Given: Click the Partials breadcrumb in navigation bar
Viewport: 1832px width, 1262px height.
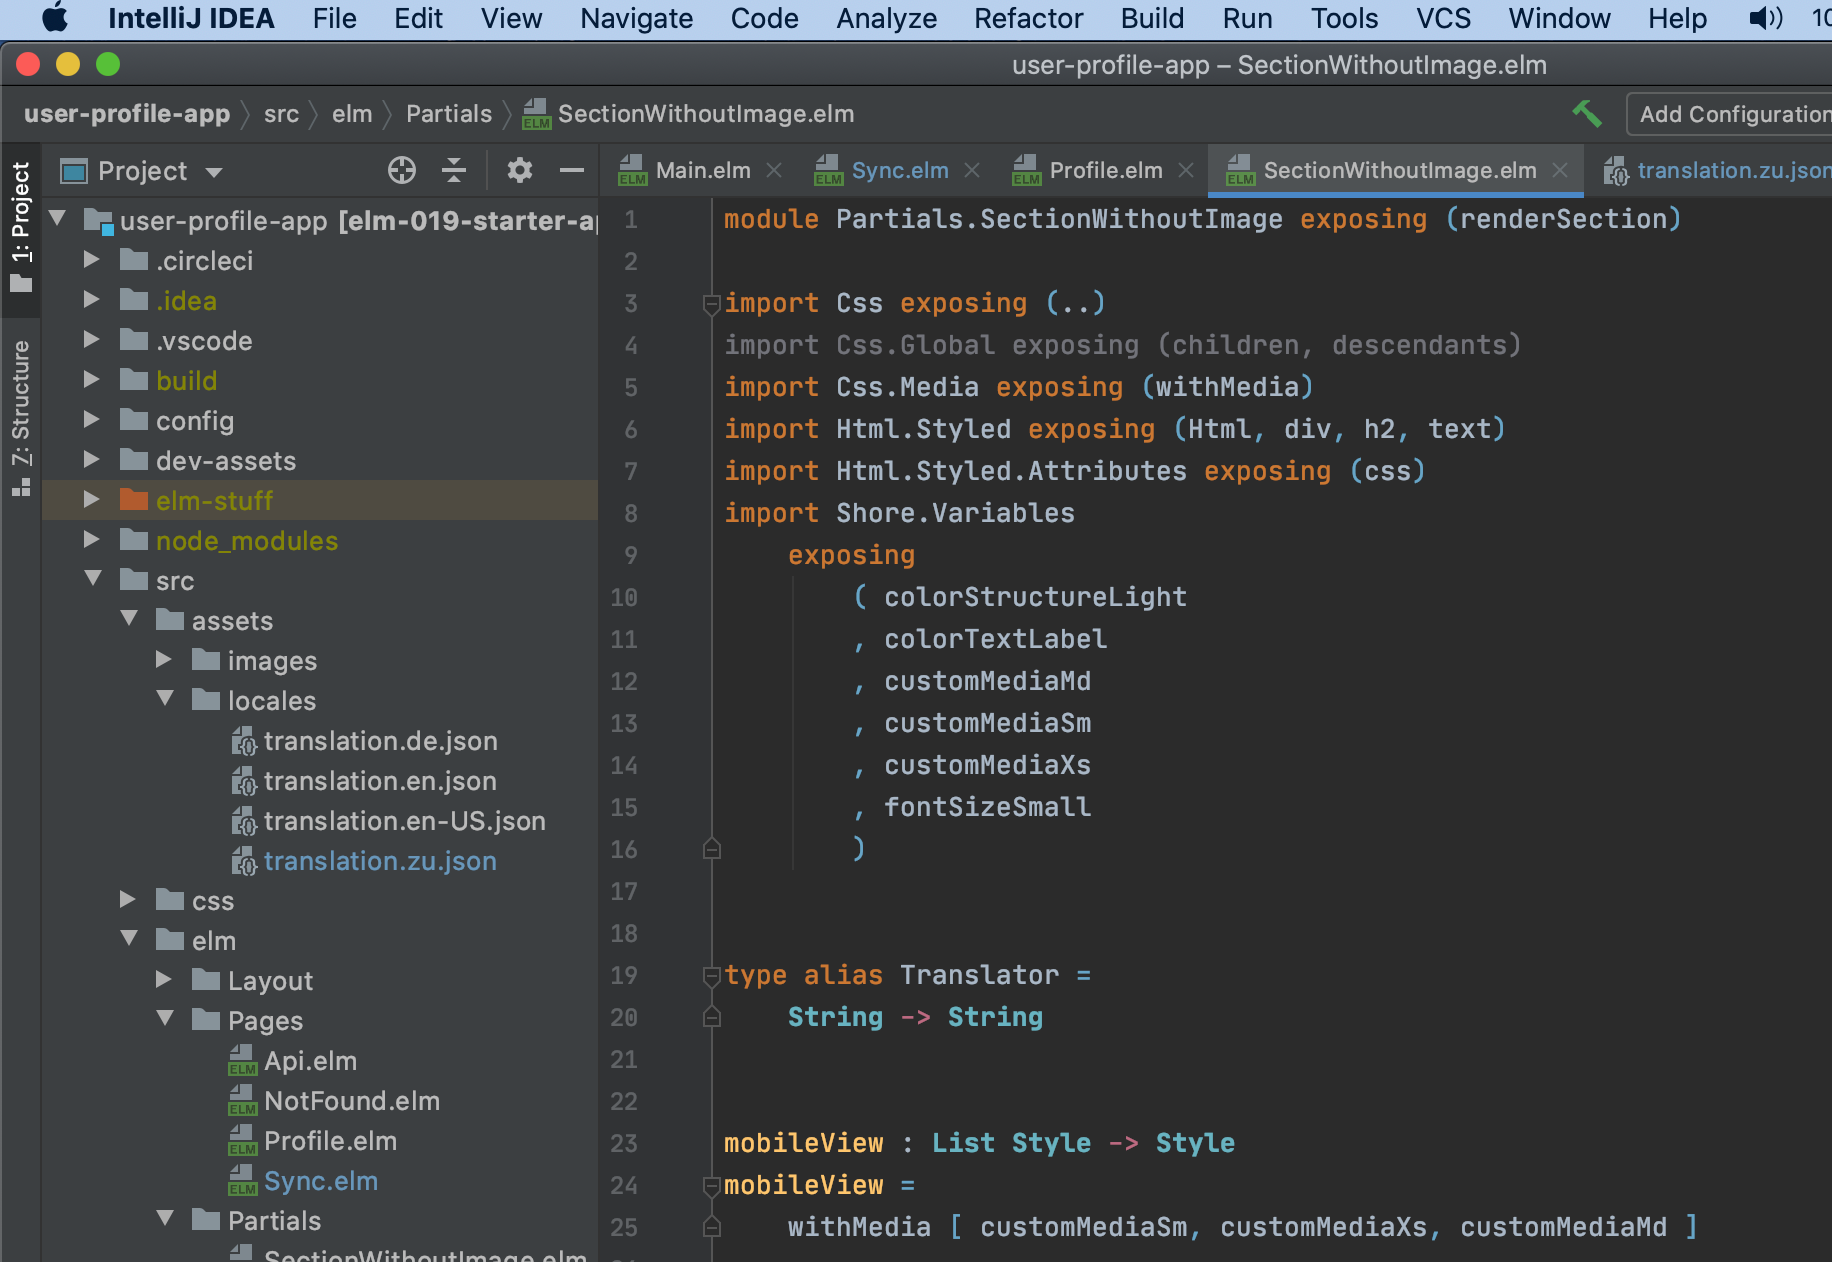Looking at the screenshot, I should coord(448,114).
